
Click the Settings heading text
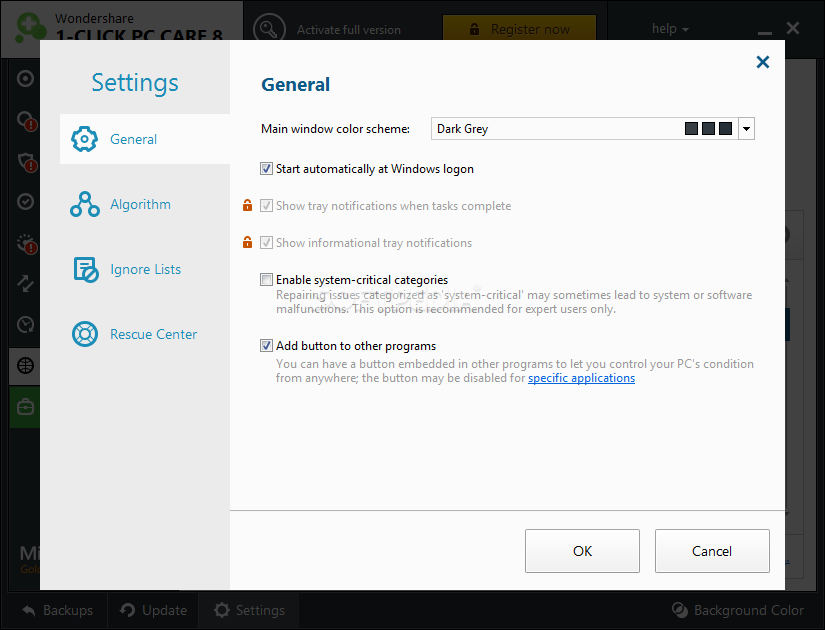[x=135, y=83]
